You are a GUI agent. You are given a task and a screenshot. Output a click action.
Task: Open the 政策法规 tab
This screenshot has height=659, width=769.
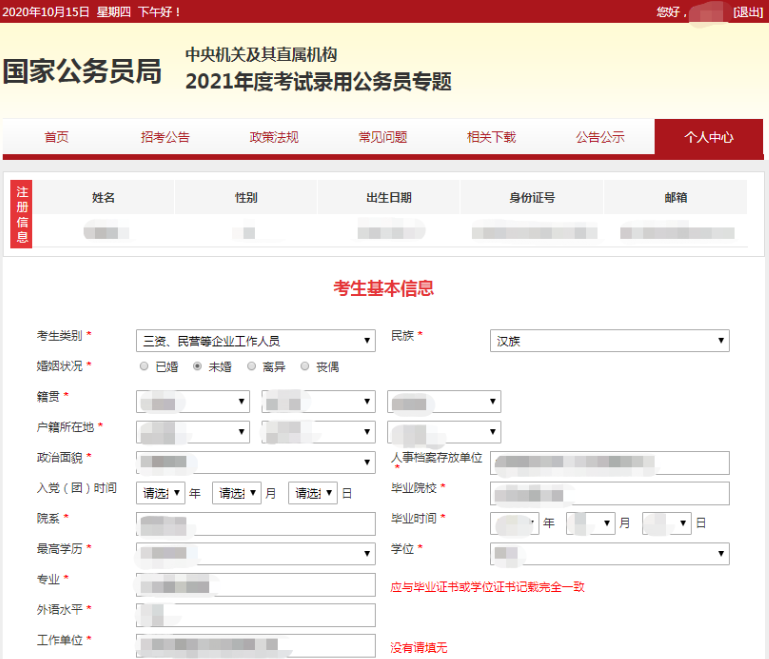click(274, 137)
